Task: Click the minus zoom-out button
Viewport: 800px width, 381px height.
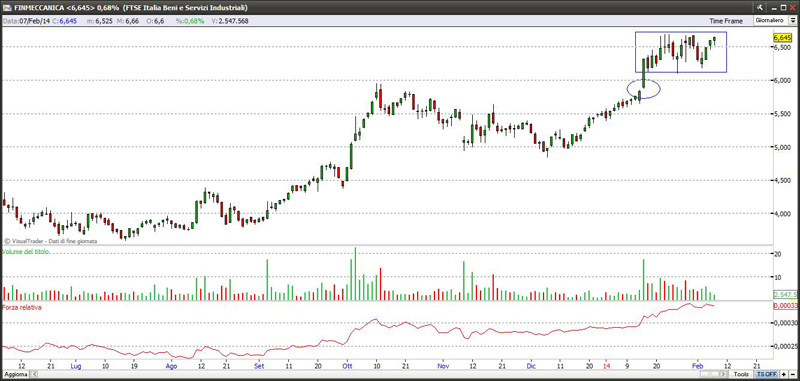Action: click(792, 374)
